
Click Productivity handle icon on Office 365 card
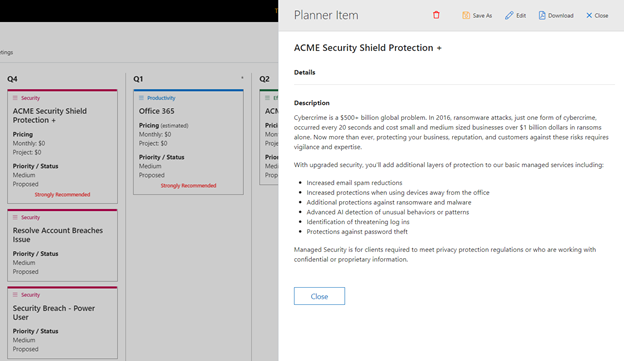[x=141, y=98]
